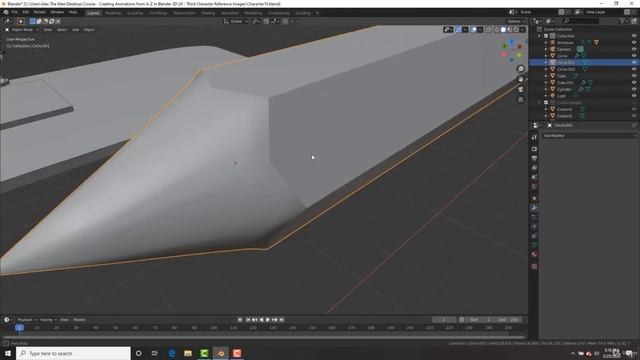
Task: Open the timeline Playback menu
Action: 25,320
